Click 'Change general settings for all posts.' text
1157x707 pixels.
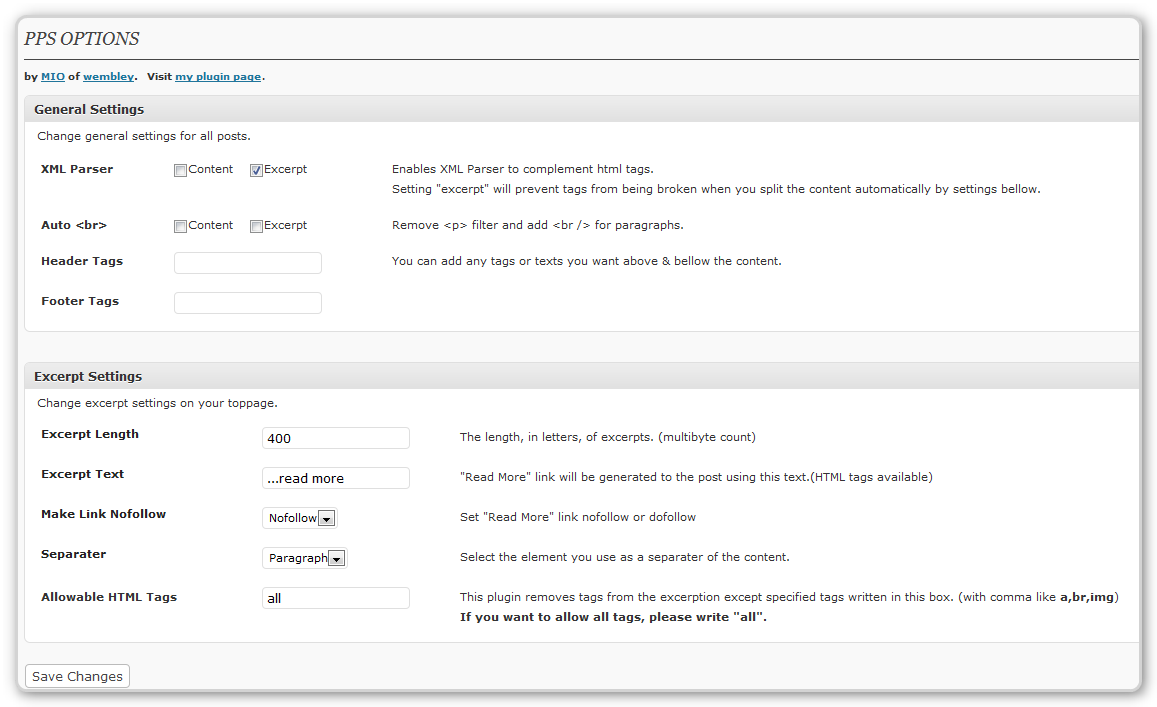[x=144, y=136]
